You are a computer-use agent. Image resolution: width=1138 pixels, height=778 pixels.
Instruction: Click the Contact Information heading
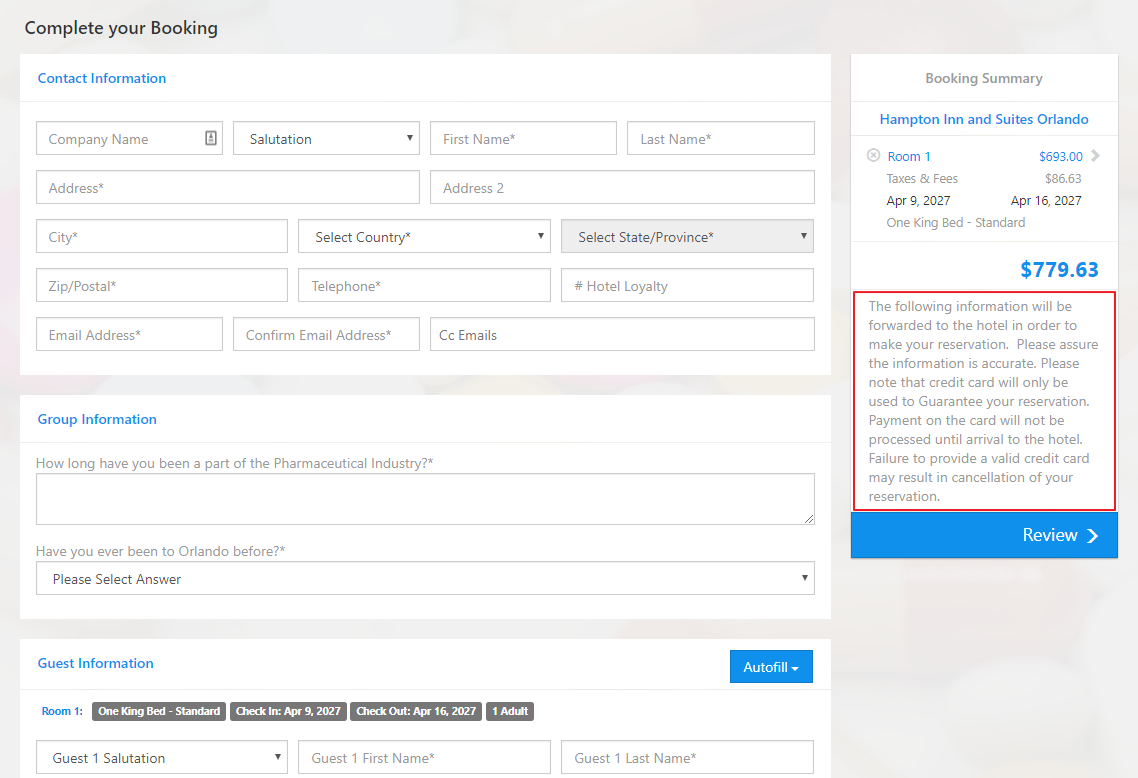(102, 78)
